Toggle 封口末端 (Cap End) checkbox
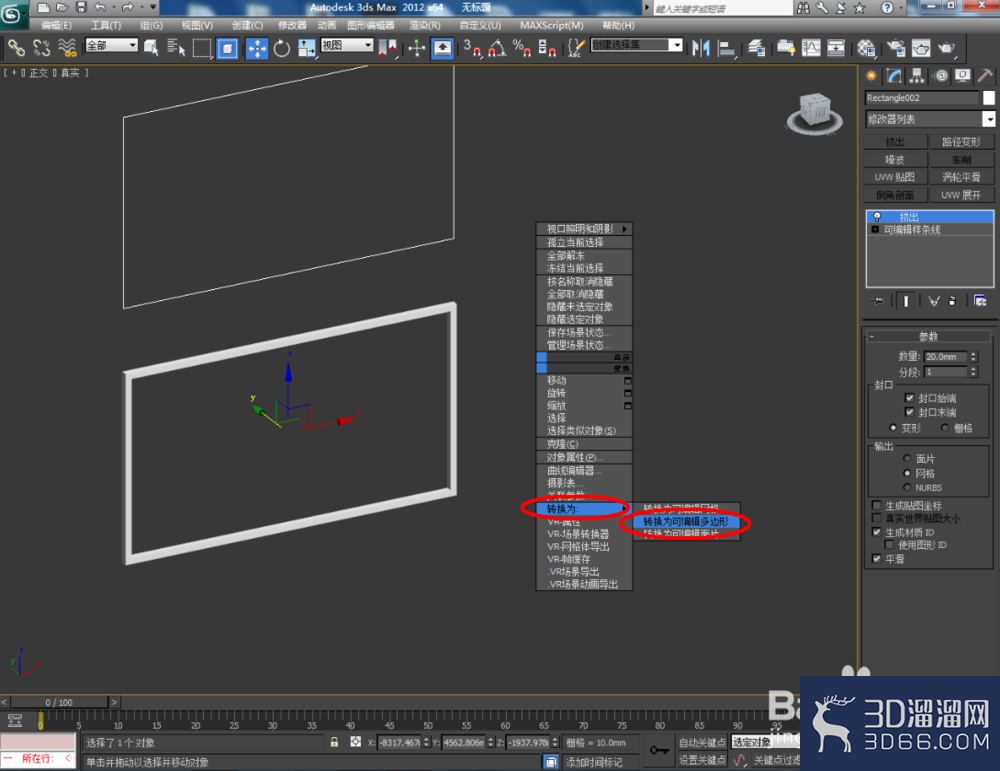This screenshot has width=1000, height=771. (909, 412)
